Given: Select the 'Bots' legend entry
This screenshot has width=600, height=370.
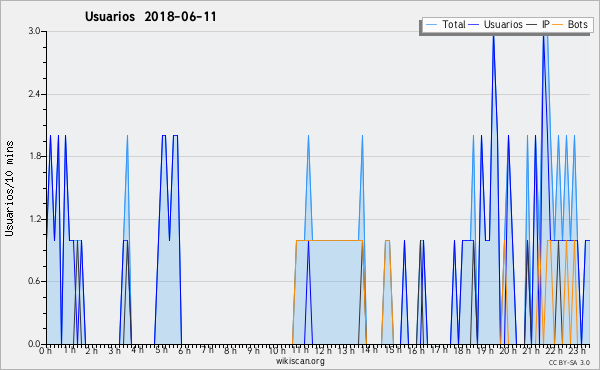Looking at the screenshot, I should [577, 24].
